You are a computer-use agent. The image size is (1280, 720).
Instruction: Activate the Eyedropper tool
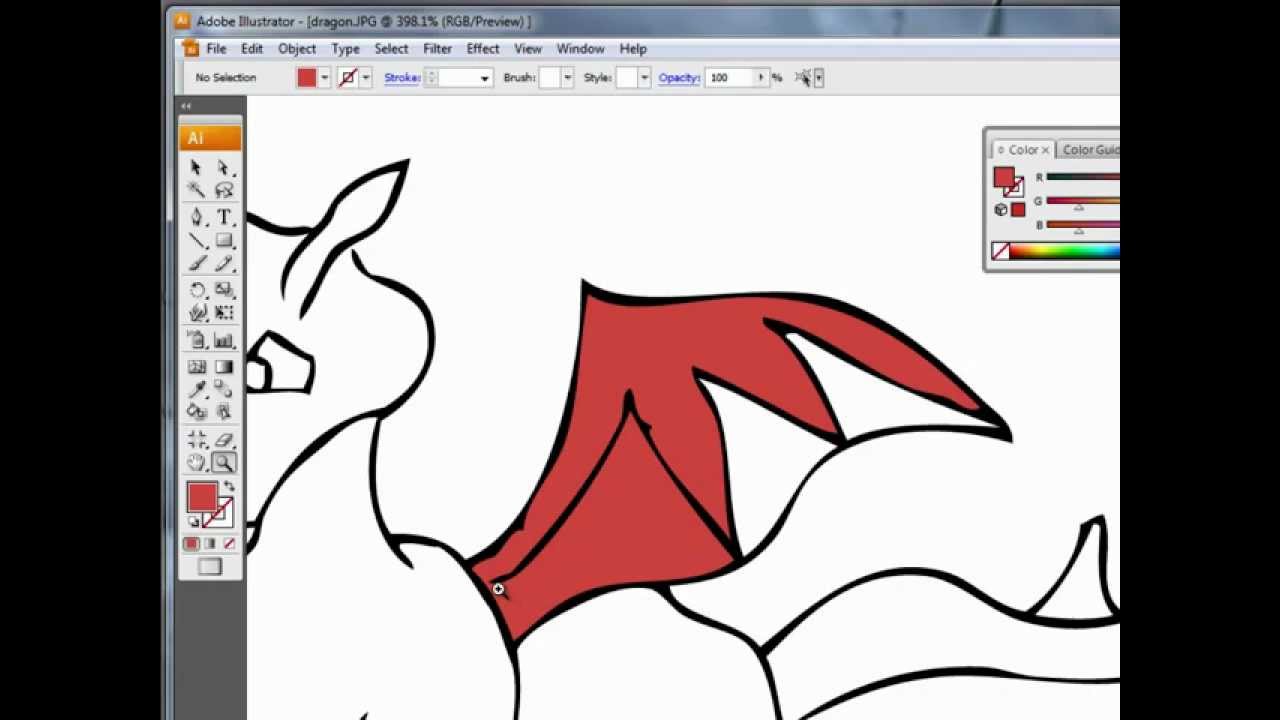pos(196,389)
